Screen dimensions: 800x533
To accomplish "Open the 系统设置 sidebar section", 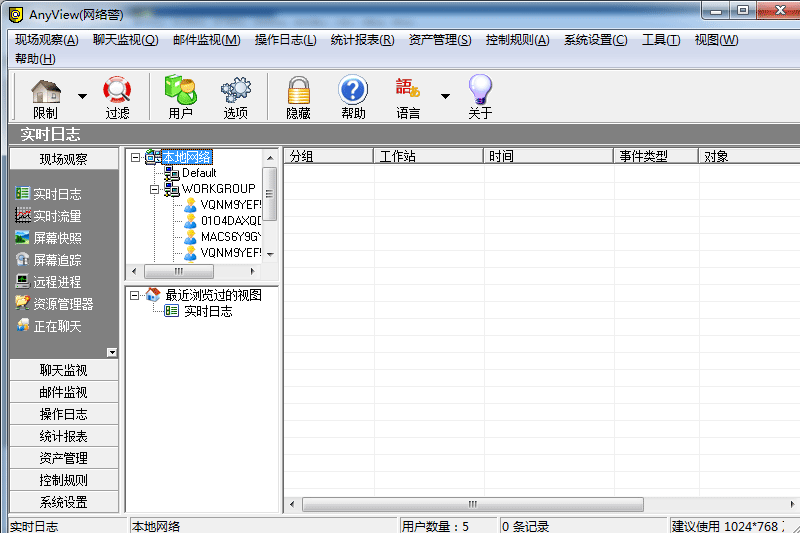I will click(64, 501).
